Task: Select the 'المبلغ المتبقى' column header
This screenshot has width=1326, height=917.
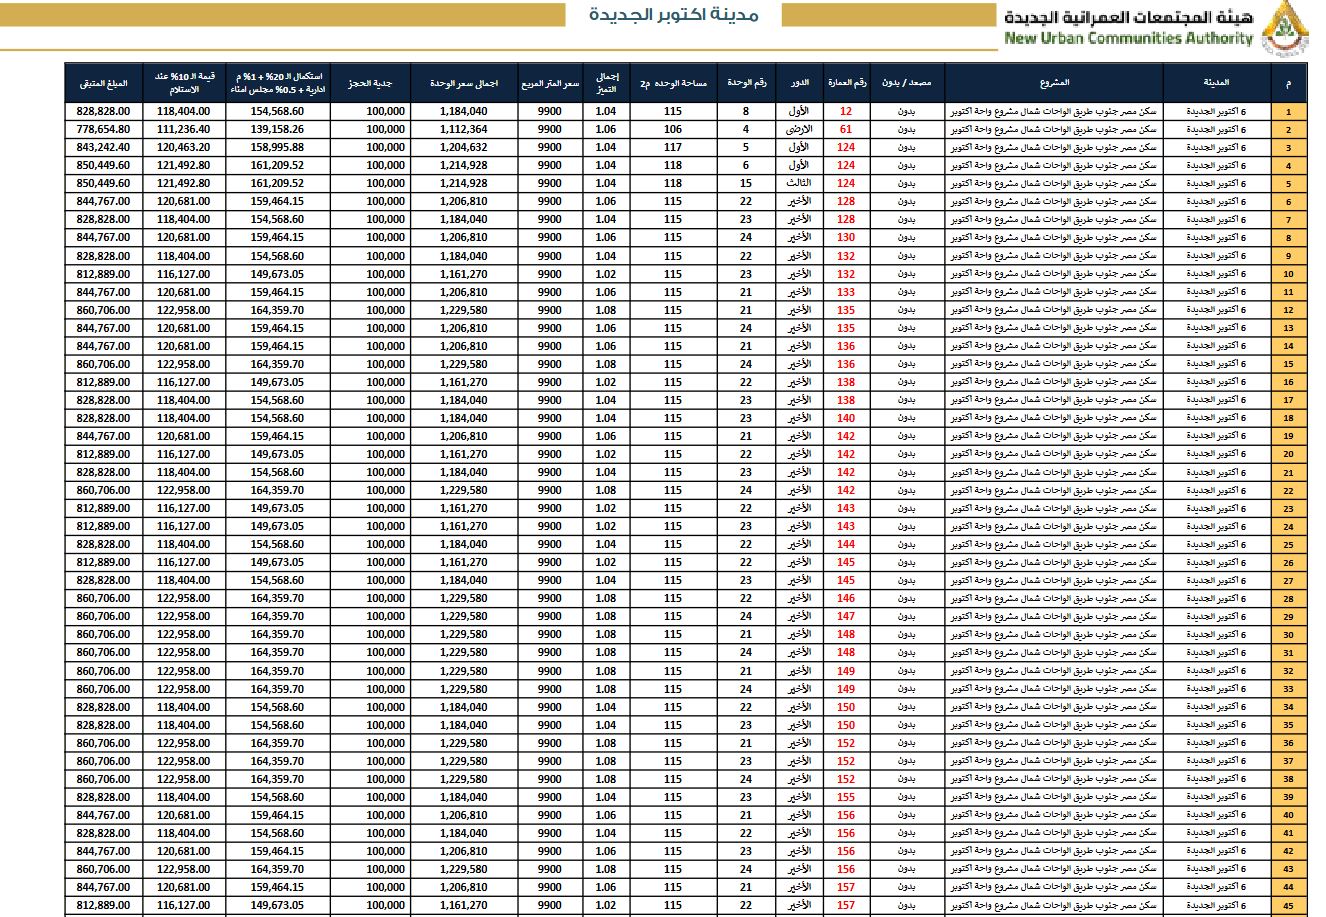Action: pyautogui.click(x=105, y=83)
